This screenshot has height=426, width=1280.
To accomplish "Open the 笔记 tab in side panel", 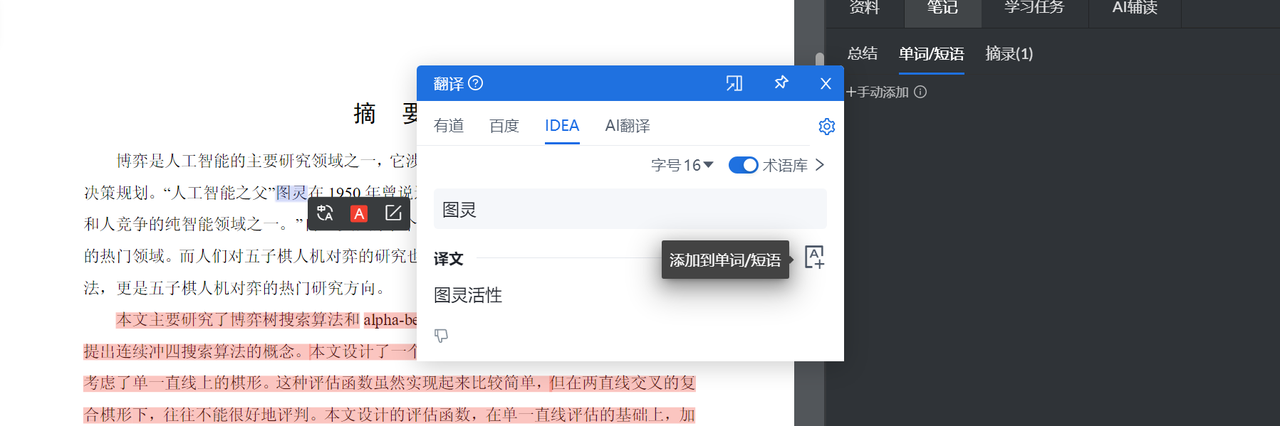I will click(942, 10).
